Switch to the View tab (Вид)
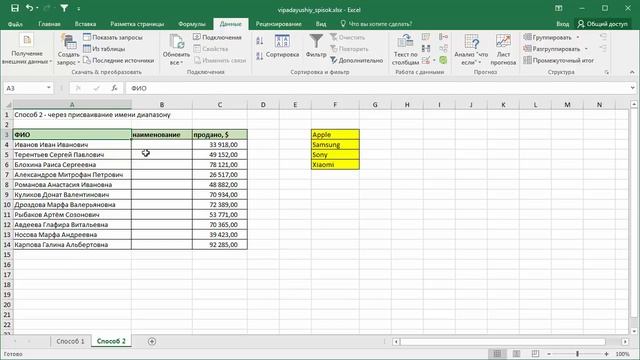 tap(321, 24)
